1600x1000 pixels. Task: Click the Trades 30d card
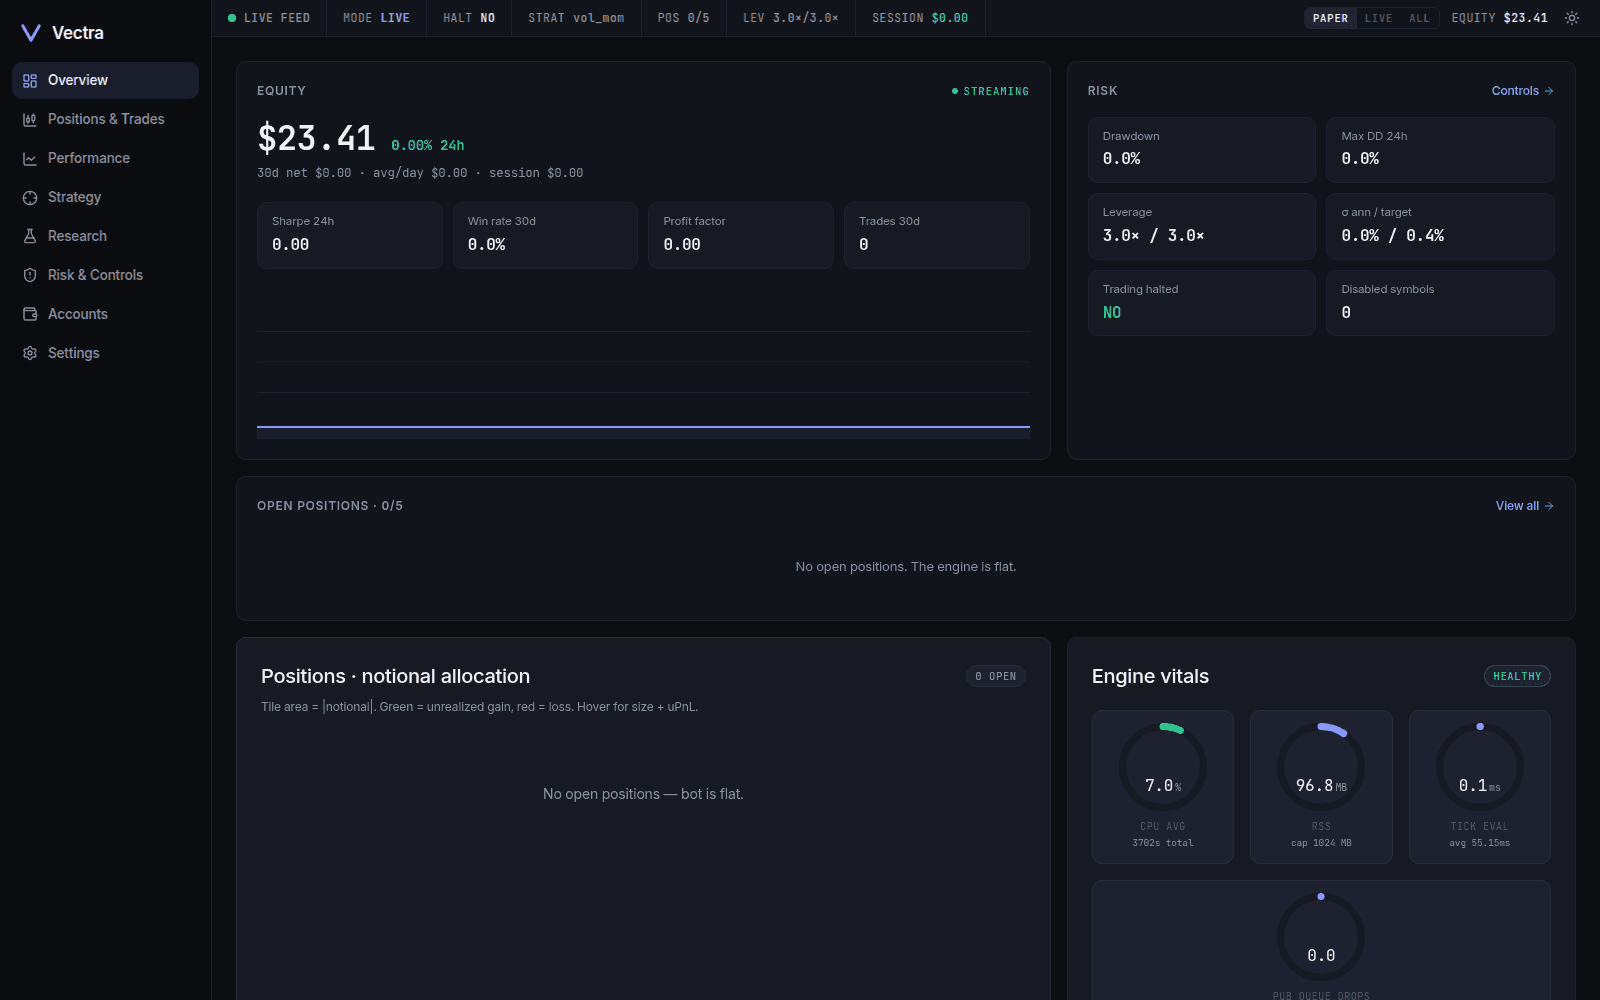[x=937, y=235]
